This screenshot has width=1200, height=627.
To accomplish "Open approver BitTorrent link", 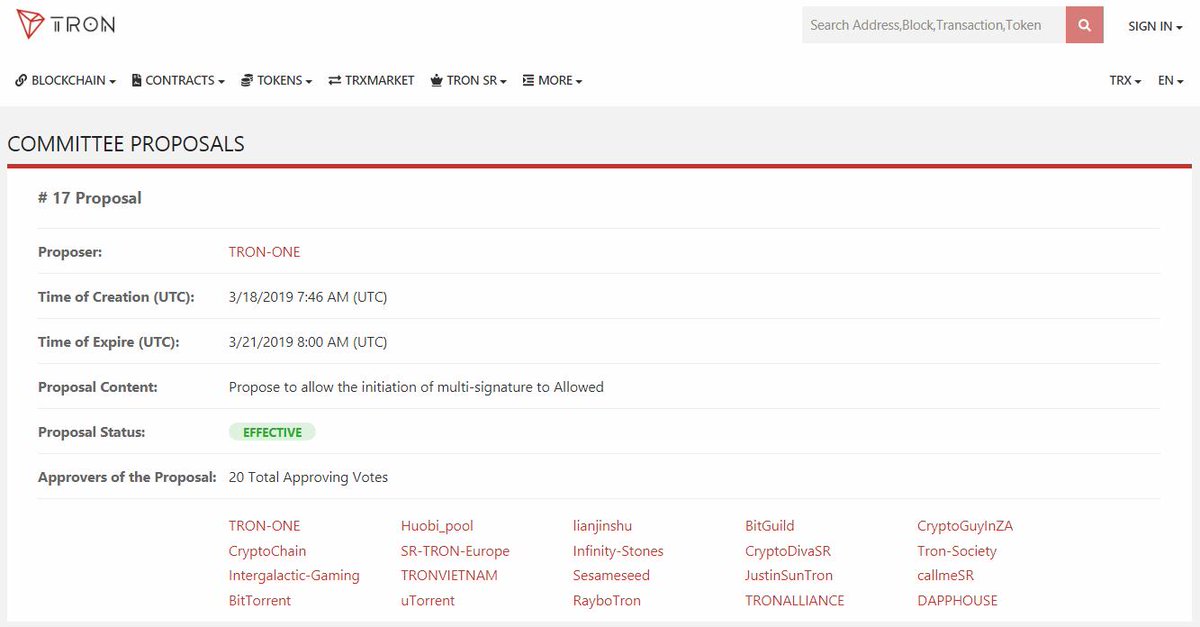I will pos(260,601).
